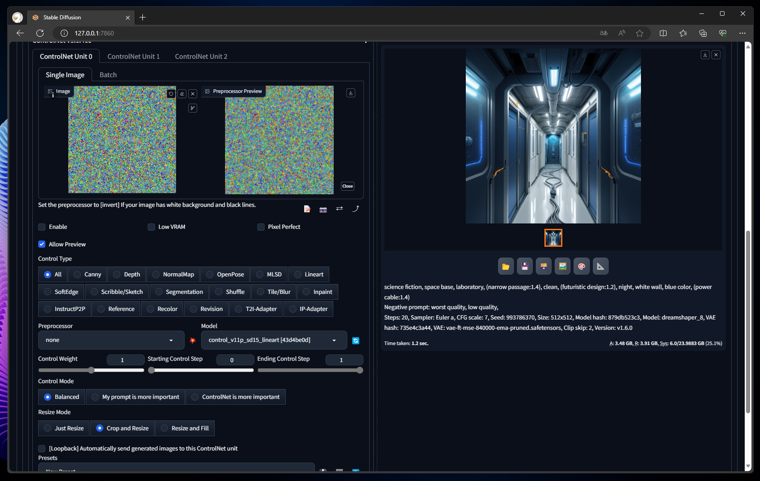Open browser collections icon
This screenshot has height=481, width=760.
coord(703,33)
